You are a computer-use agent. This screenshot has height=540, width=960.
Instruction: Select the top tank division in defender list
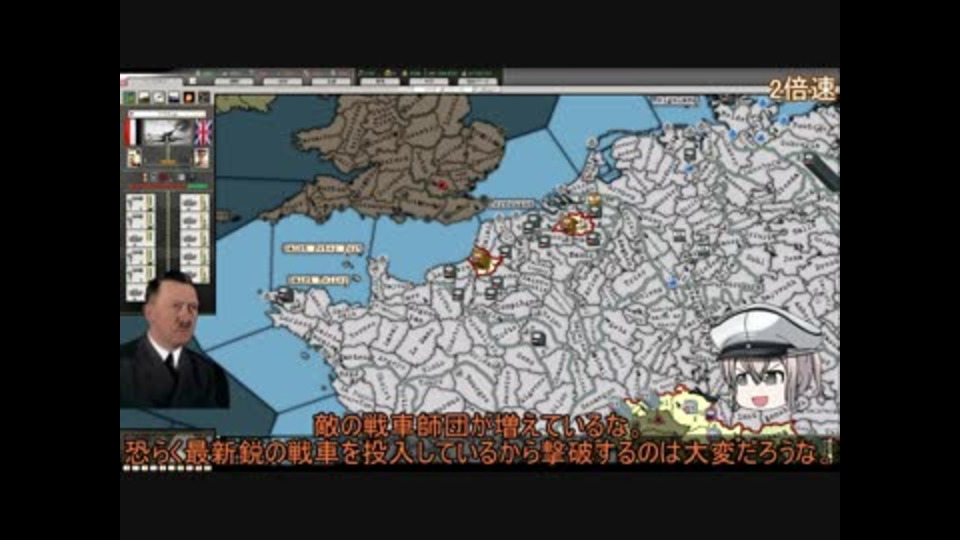click(x=195, y=203)
